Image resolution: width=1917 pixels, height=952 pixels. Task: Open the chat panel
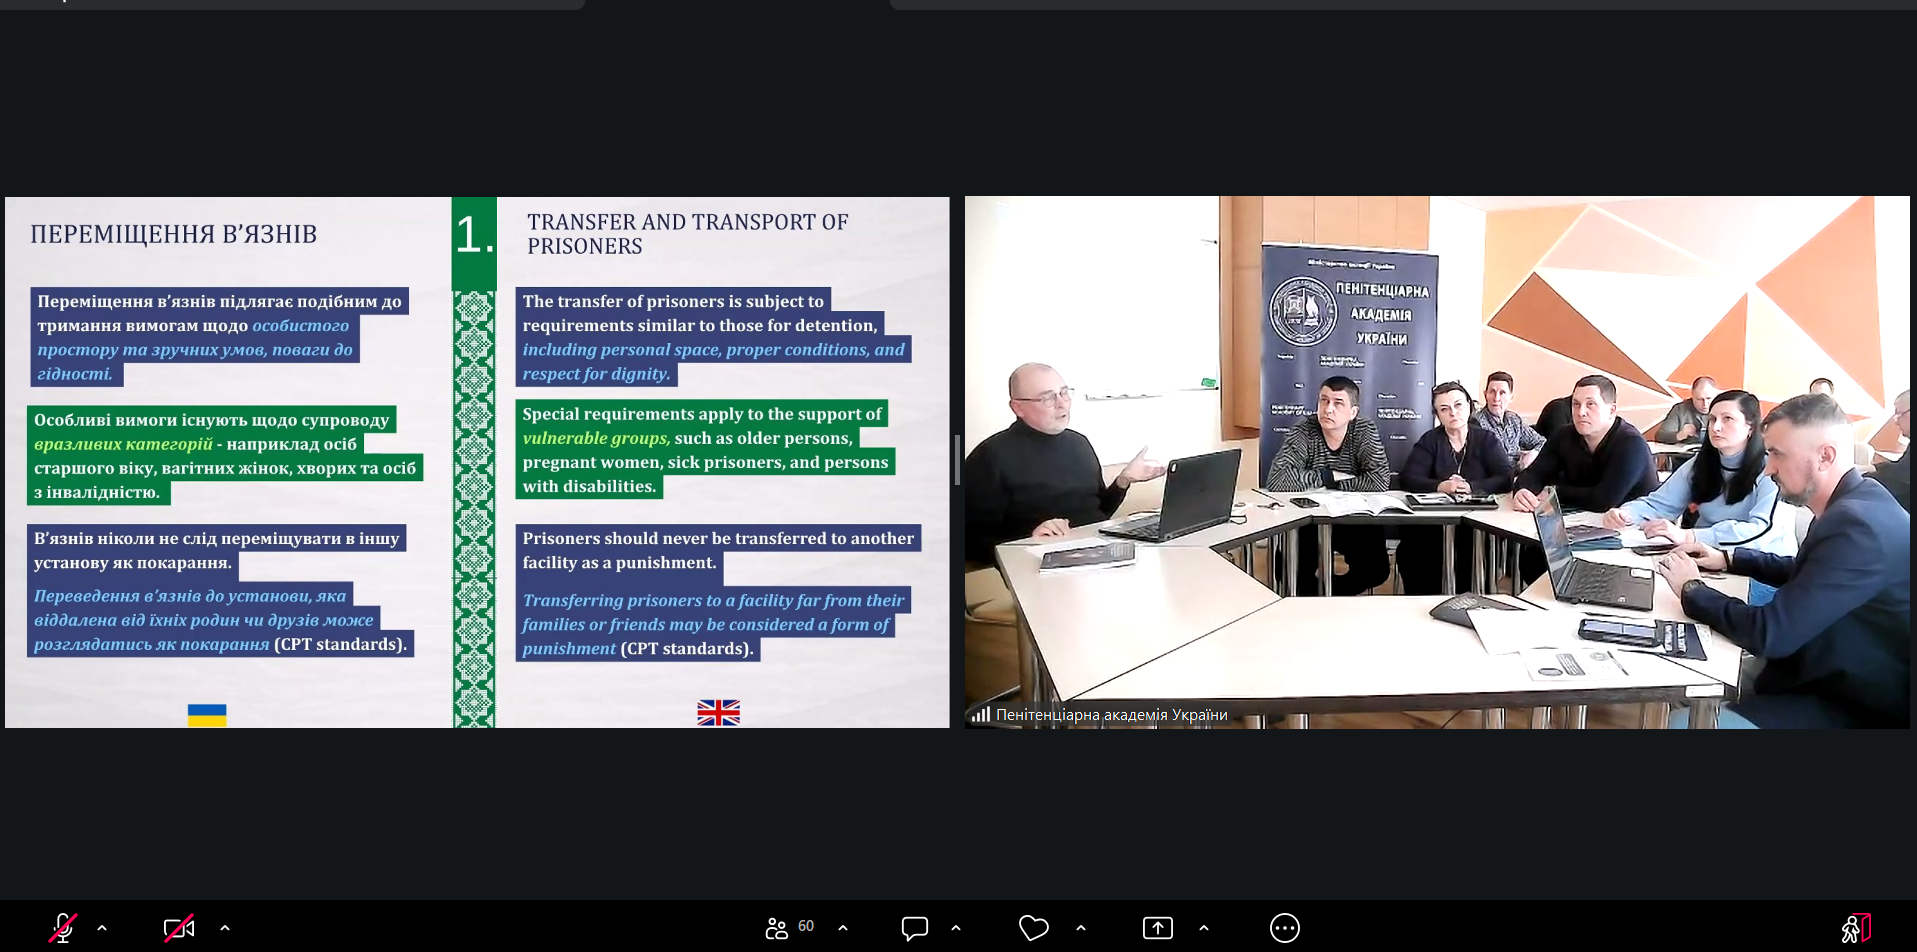click(914, 928)
